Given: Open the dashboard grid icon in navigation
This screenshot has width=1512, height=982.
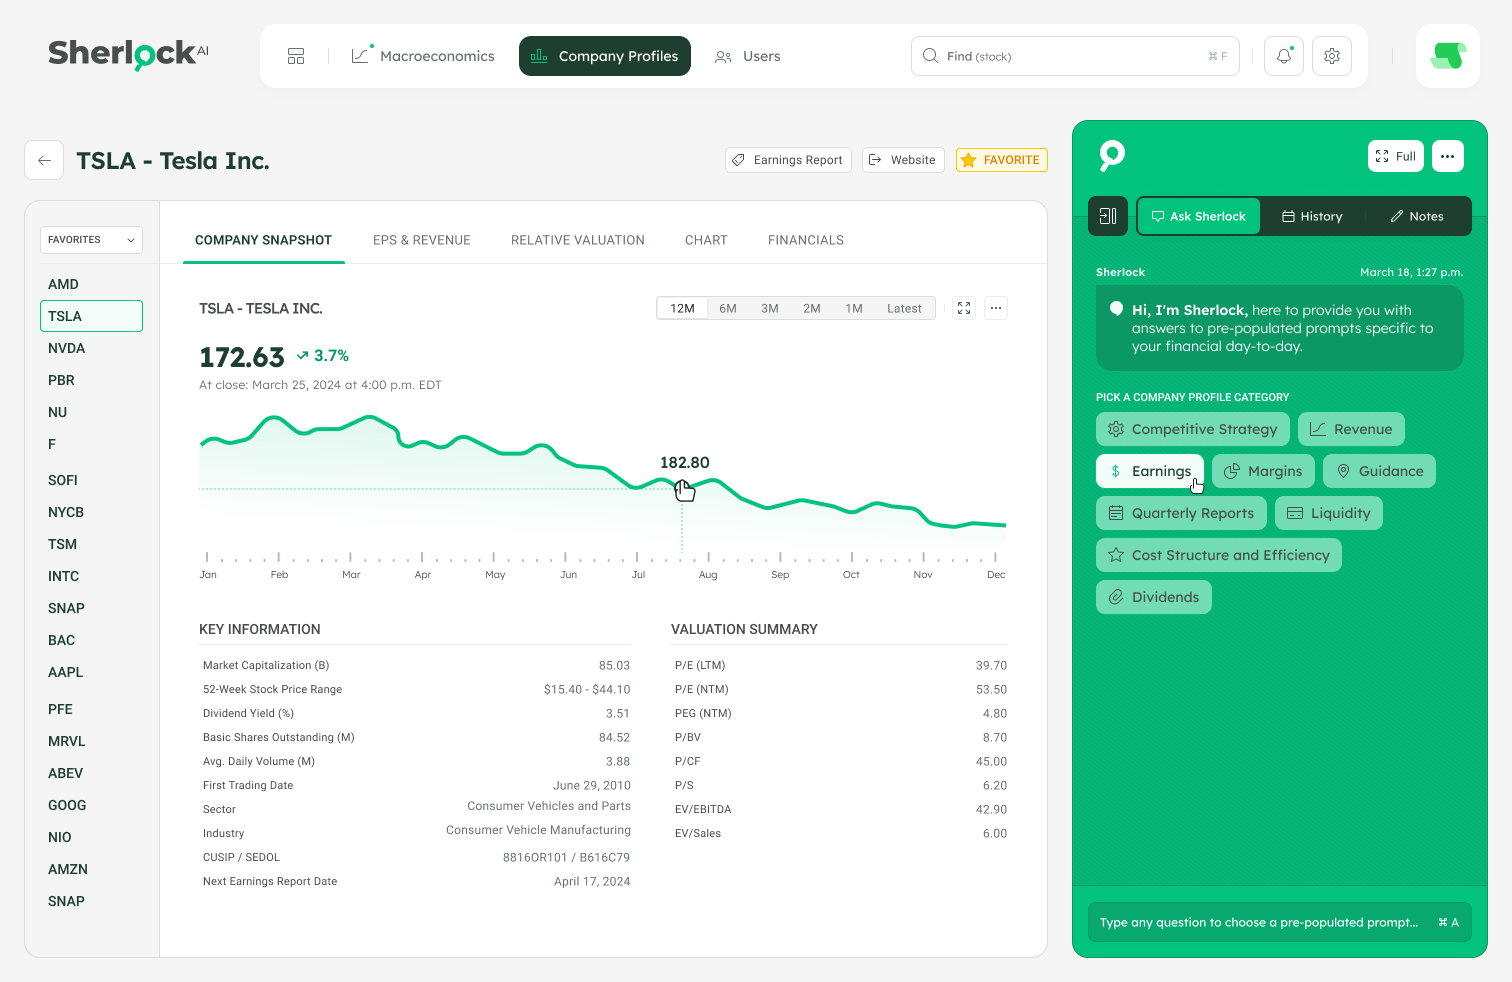Looking at the screenshot, I should 296,56.
